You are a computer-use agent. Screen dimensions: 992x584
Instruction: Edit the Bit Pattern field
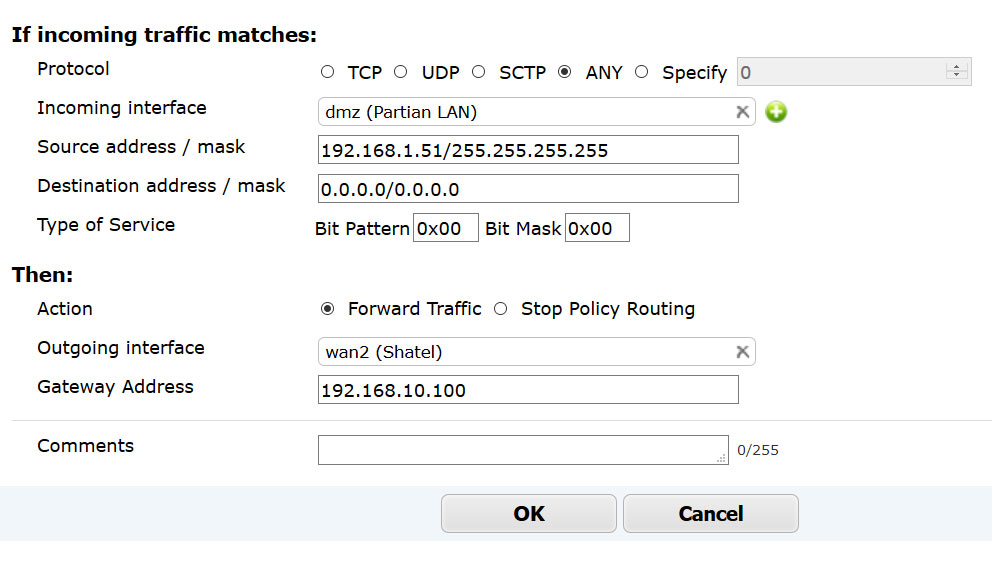coord(446,228)
